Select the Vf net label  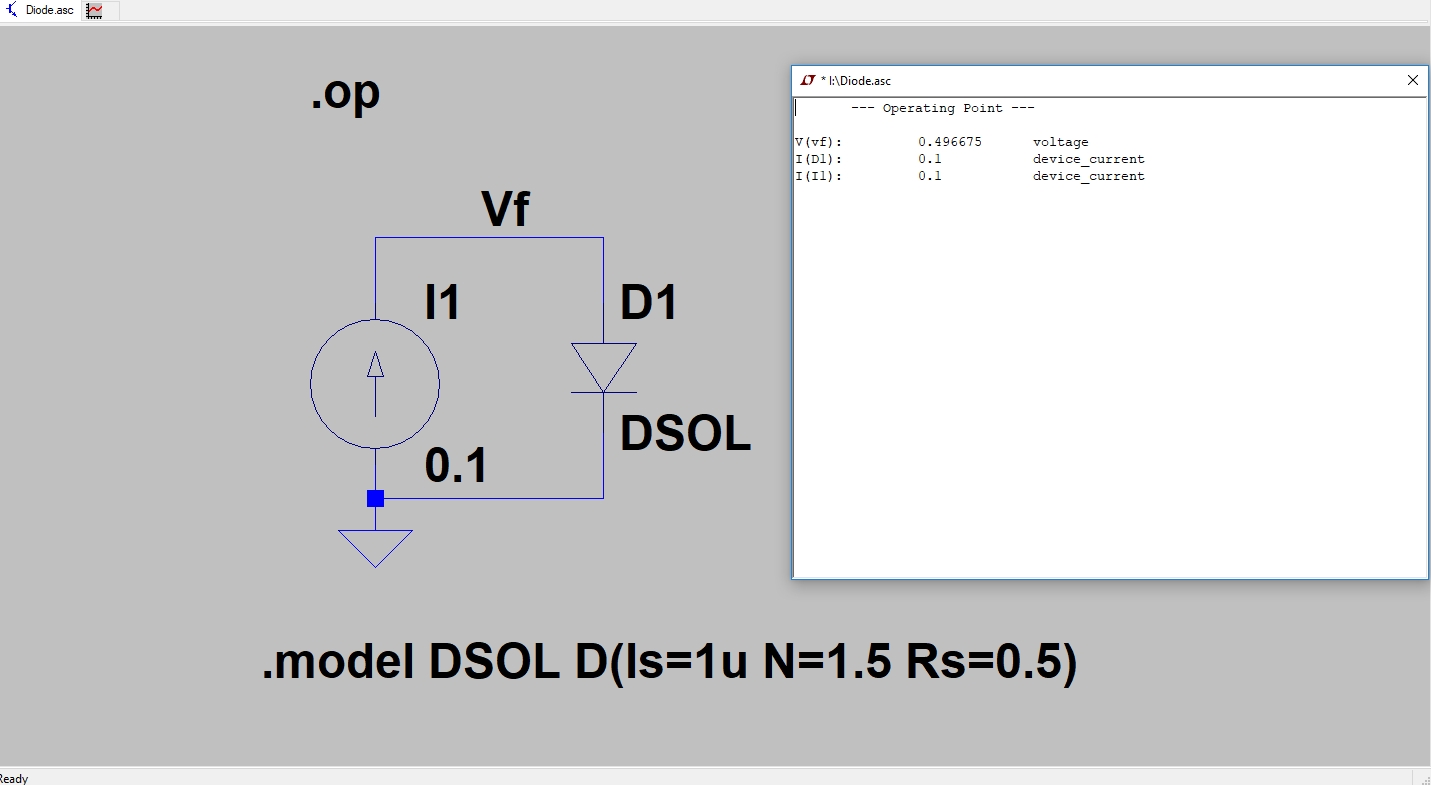[505, 210]
